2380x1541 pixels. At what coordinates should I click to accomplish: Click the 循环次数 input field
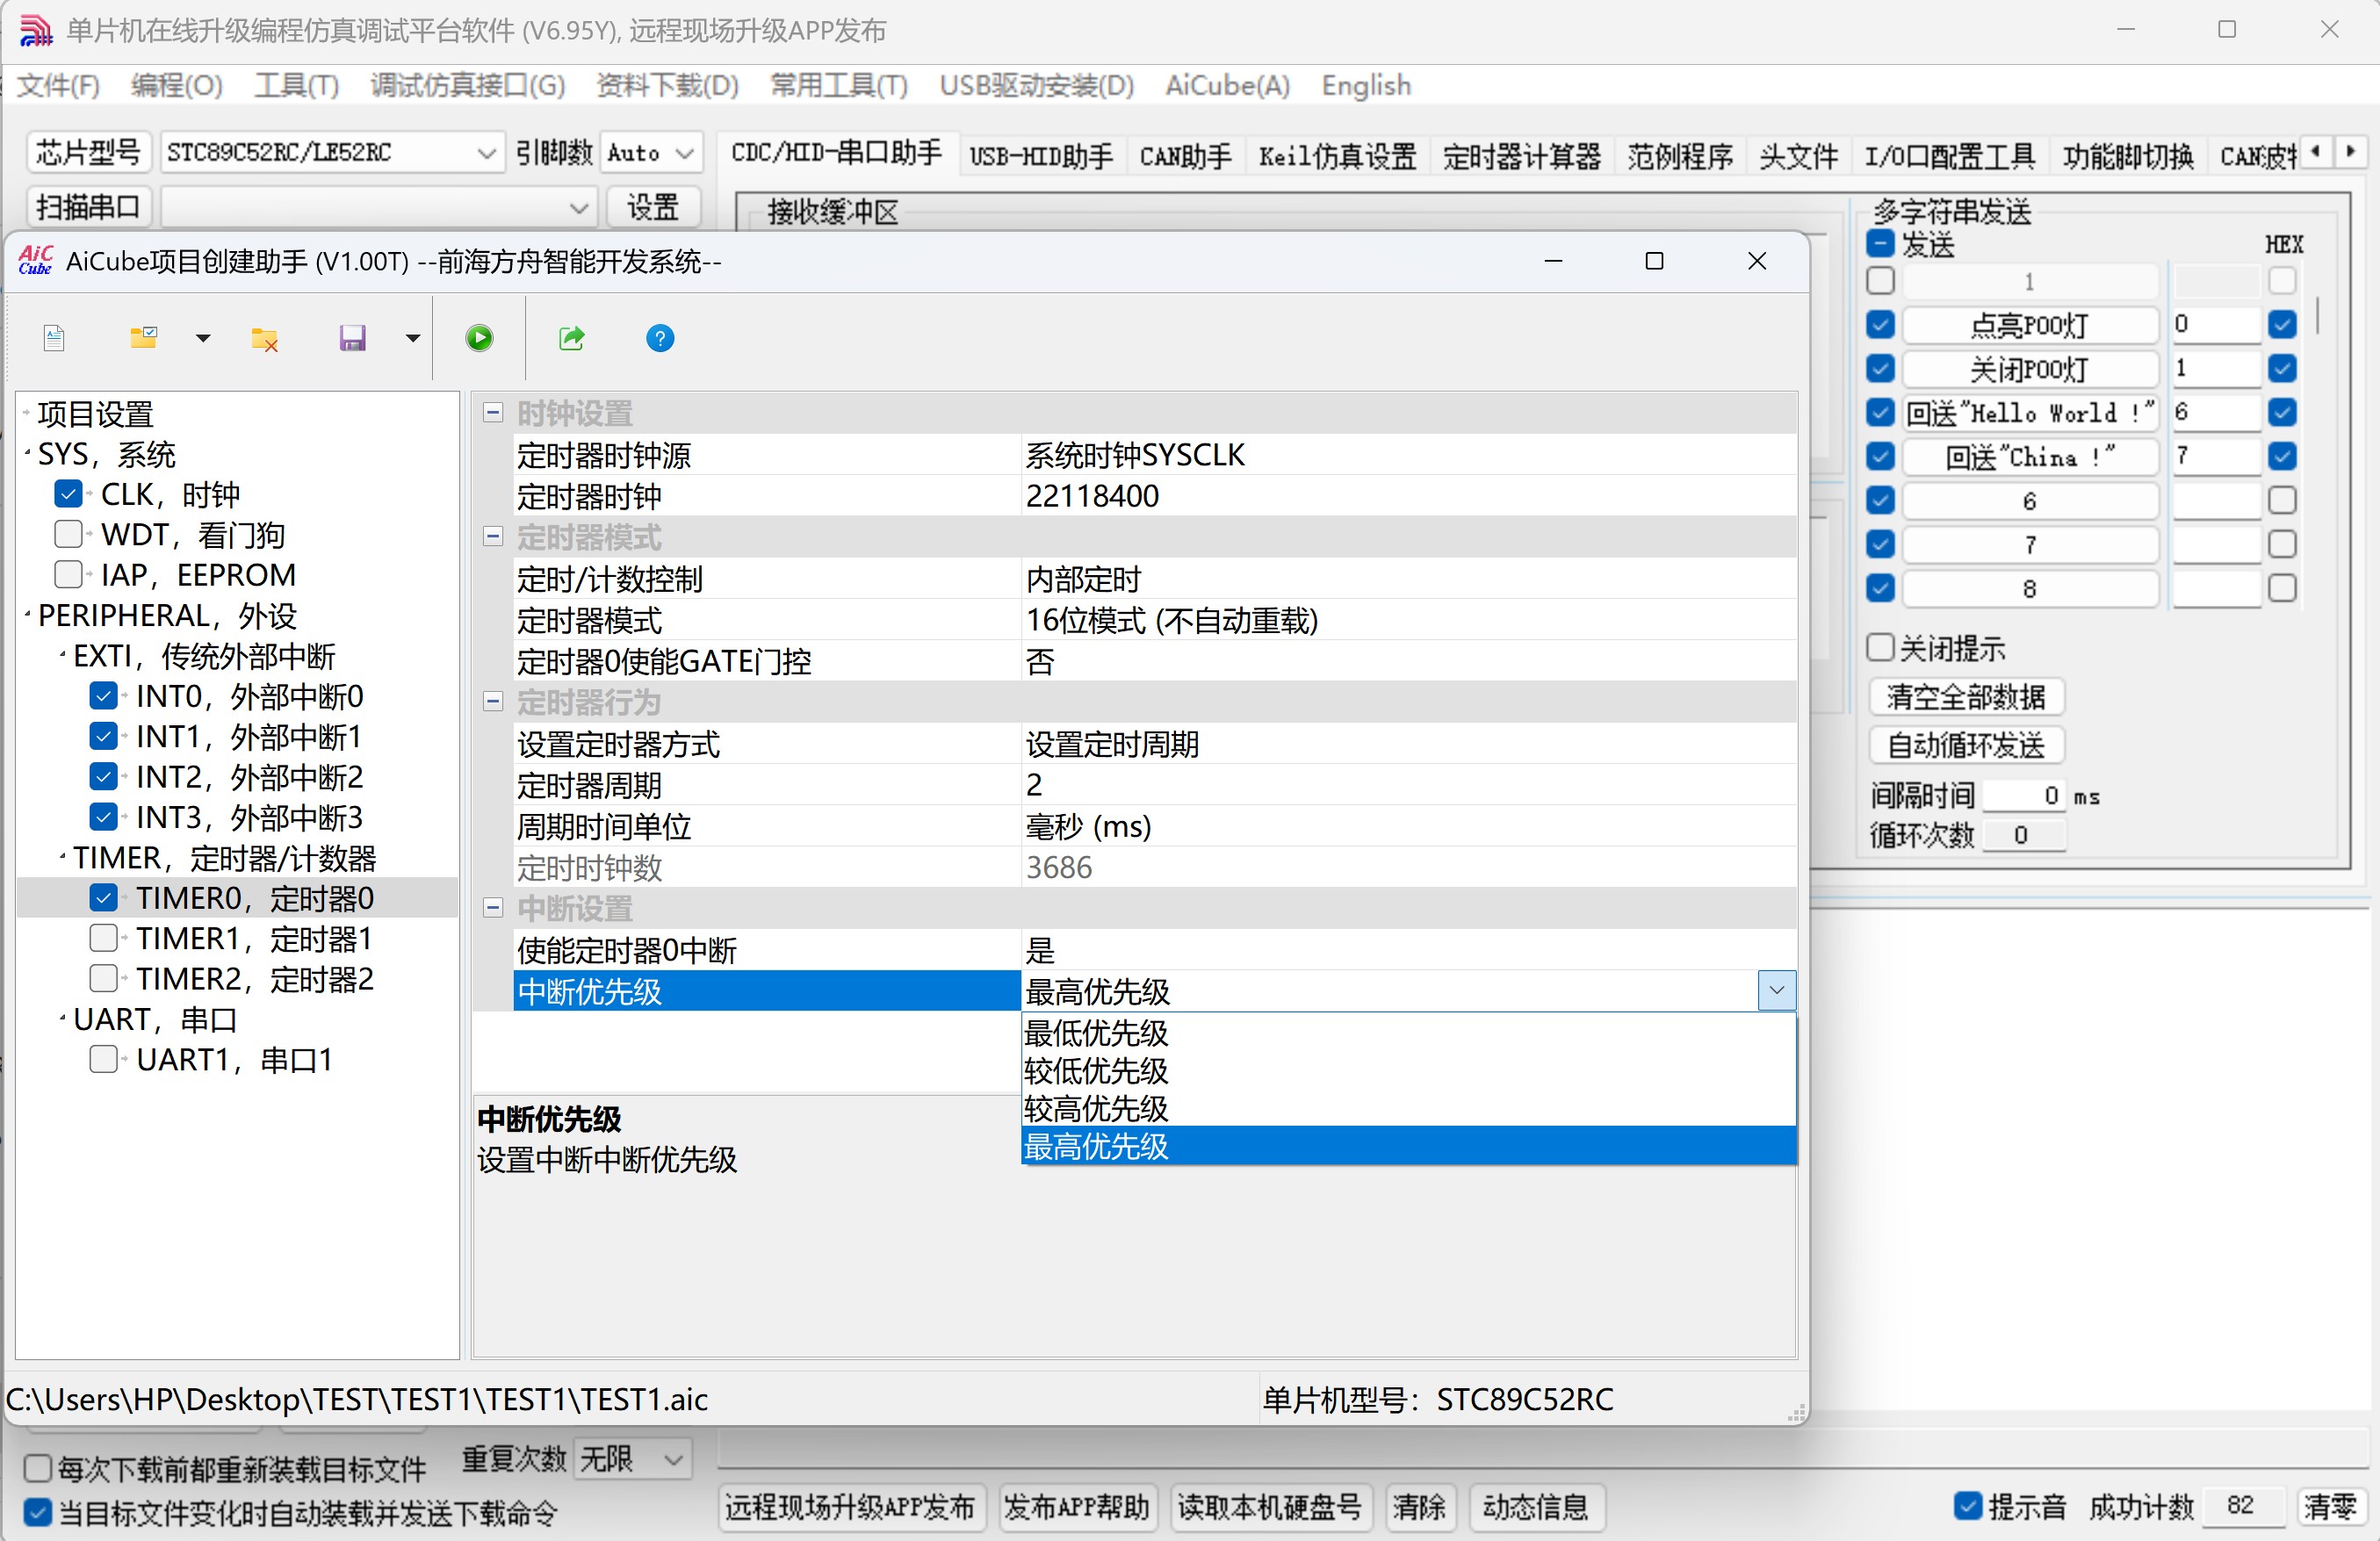tap(2024, 835)
